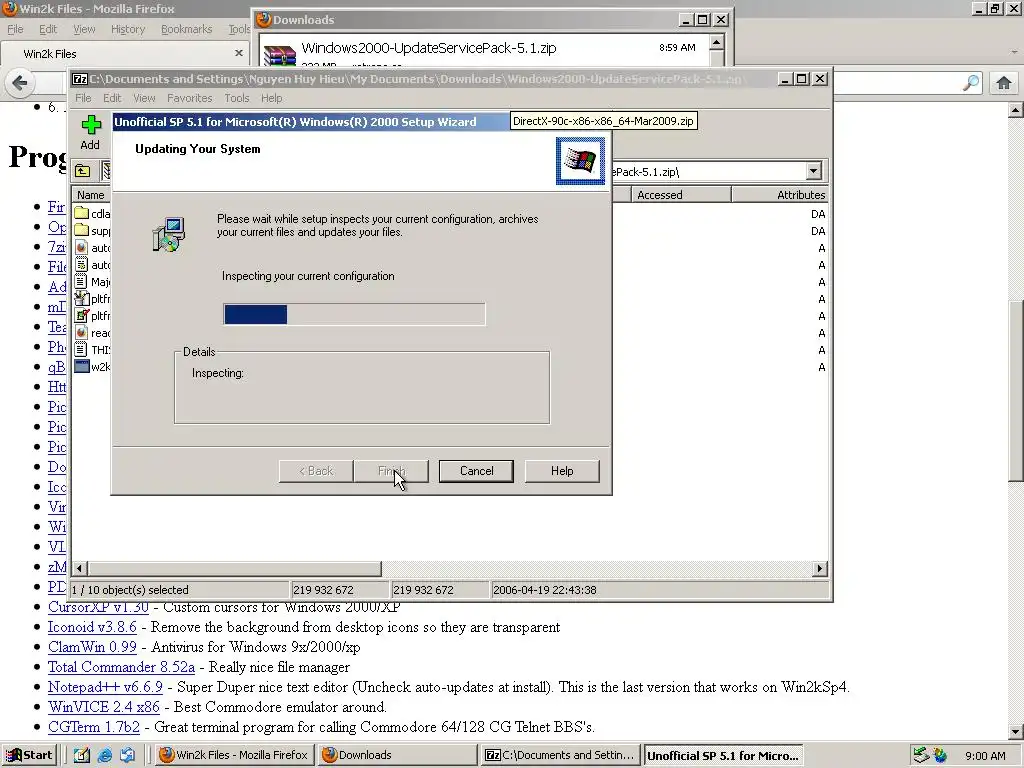Open the CGTerm 1.7b2 link
The width and height of the screenshot is (1024, 768).
click(x=93, y=727)
